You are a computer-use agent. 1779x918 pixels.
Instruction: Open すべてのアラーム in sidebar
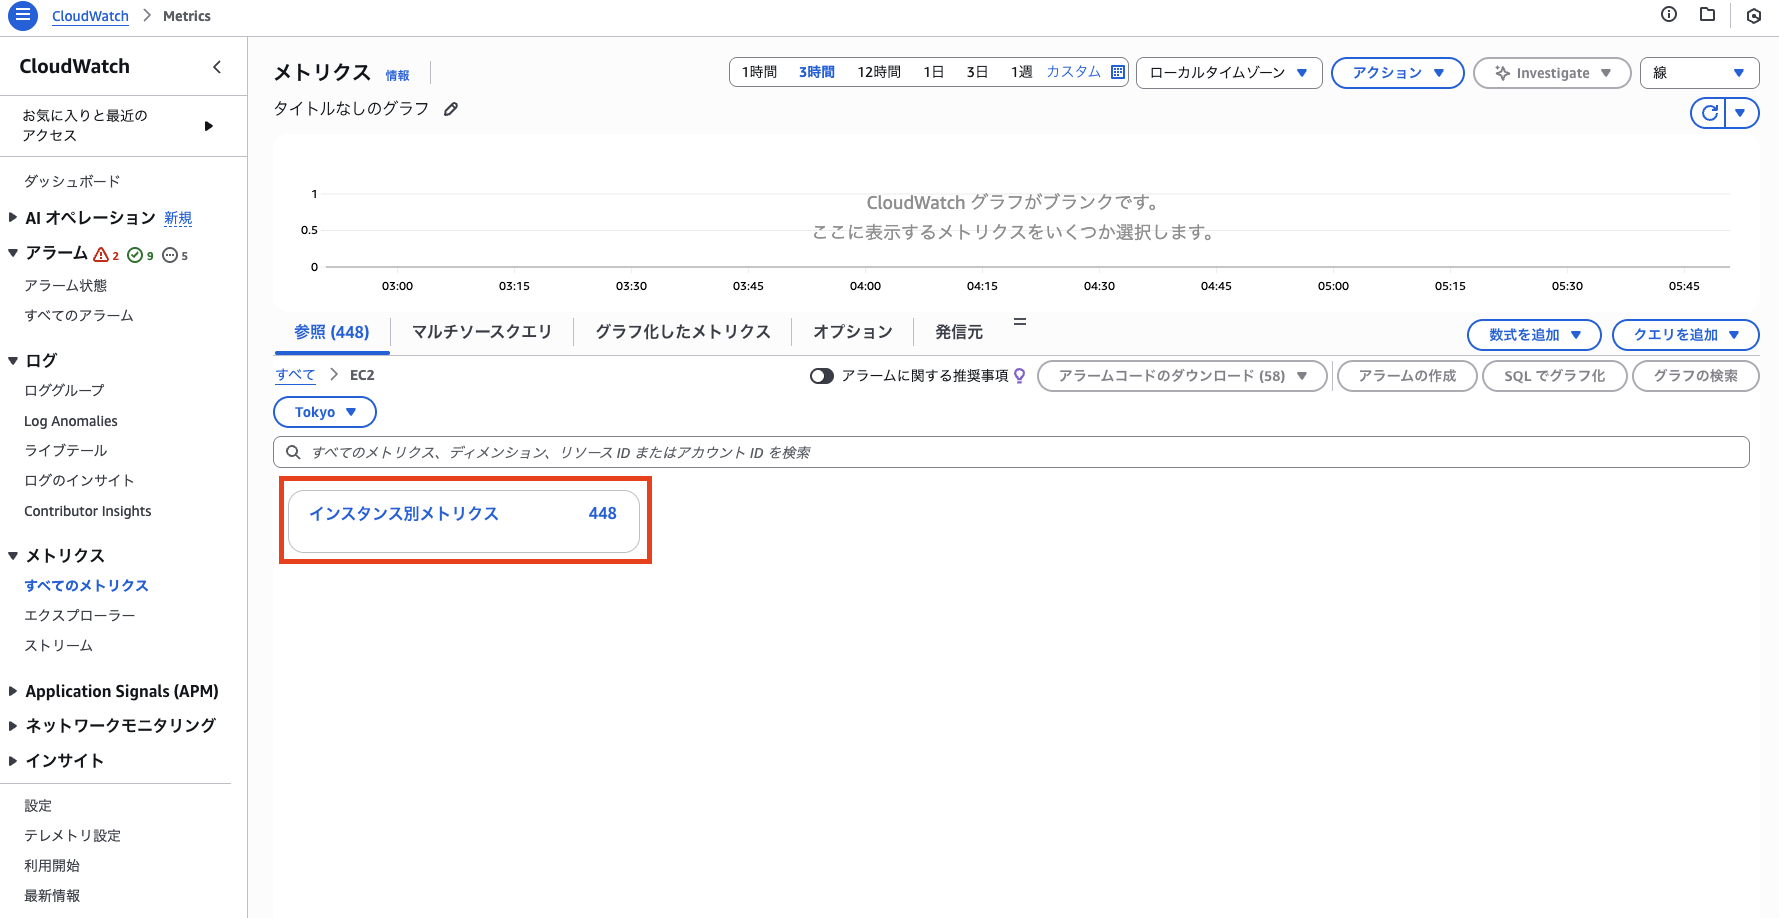click(x=79, y=315)
